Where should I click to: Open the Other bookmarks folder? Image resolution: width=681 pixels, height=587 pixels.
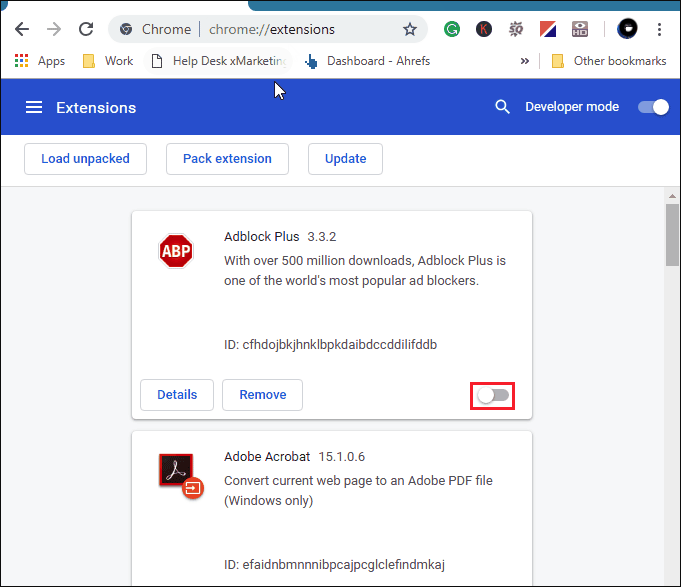coord(608,61)
